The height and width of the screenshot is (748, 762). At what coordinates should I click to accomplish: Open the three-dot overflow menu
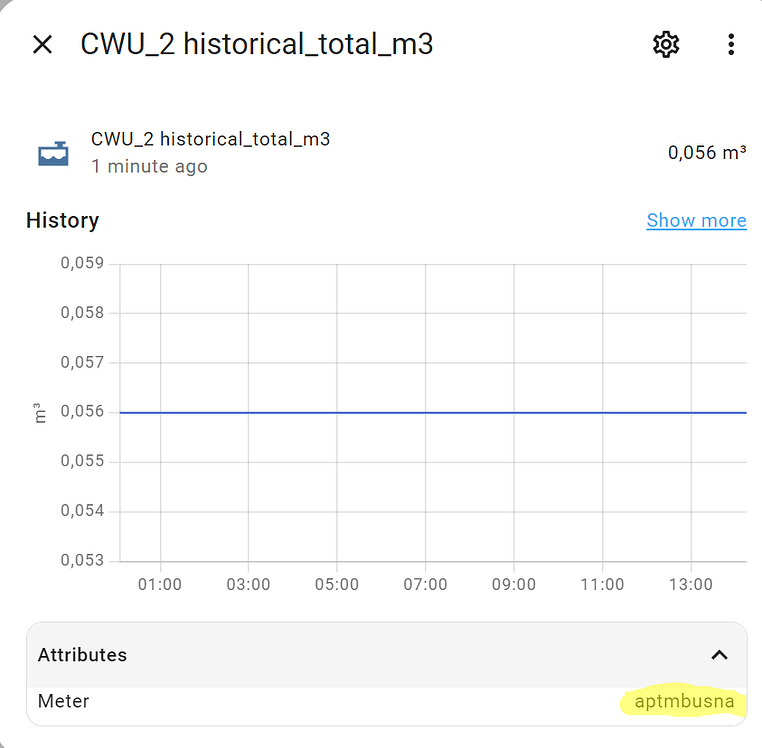click(x=731, y=45)
